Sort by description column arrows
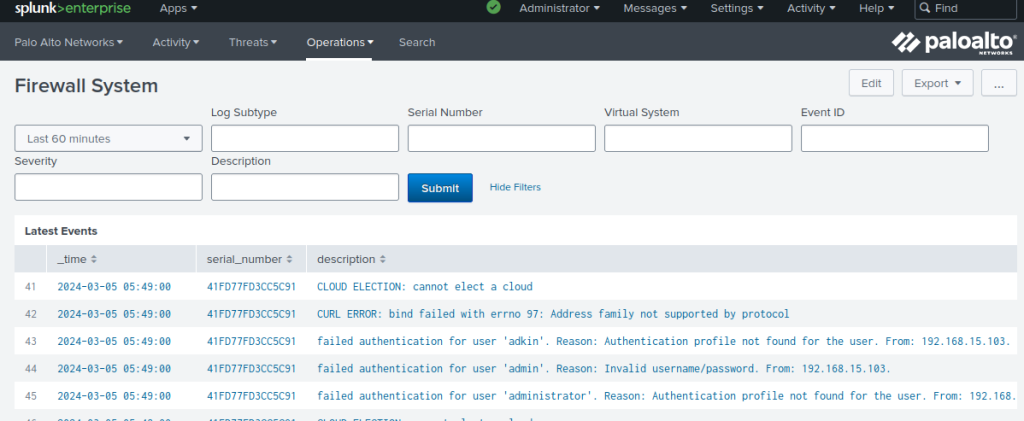1024x421 pixels. click(383, 259)
